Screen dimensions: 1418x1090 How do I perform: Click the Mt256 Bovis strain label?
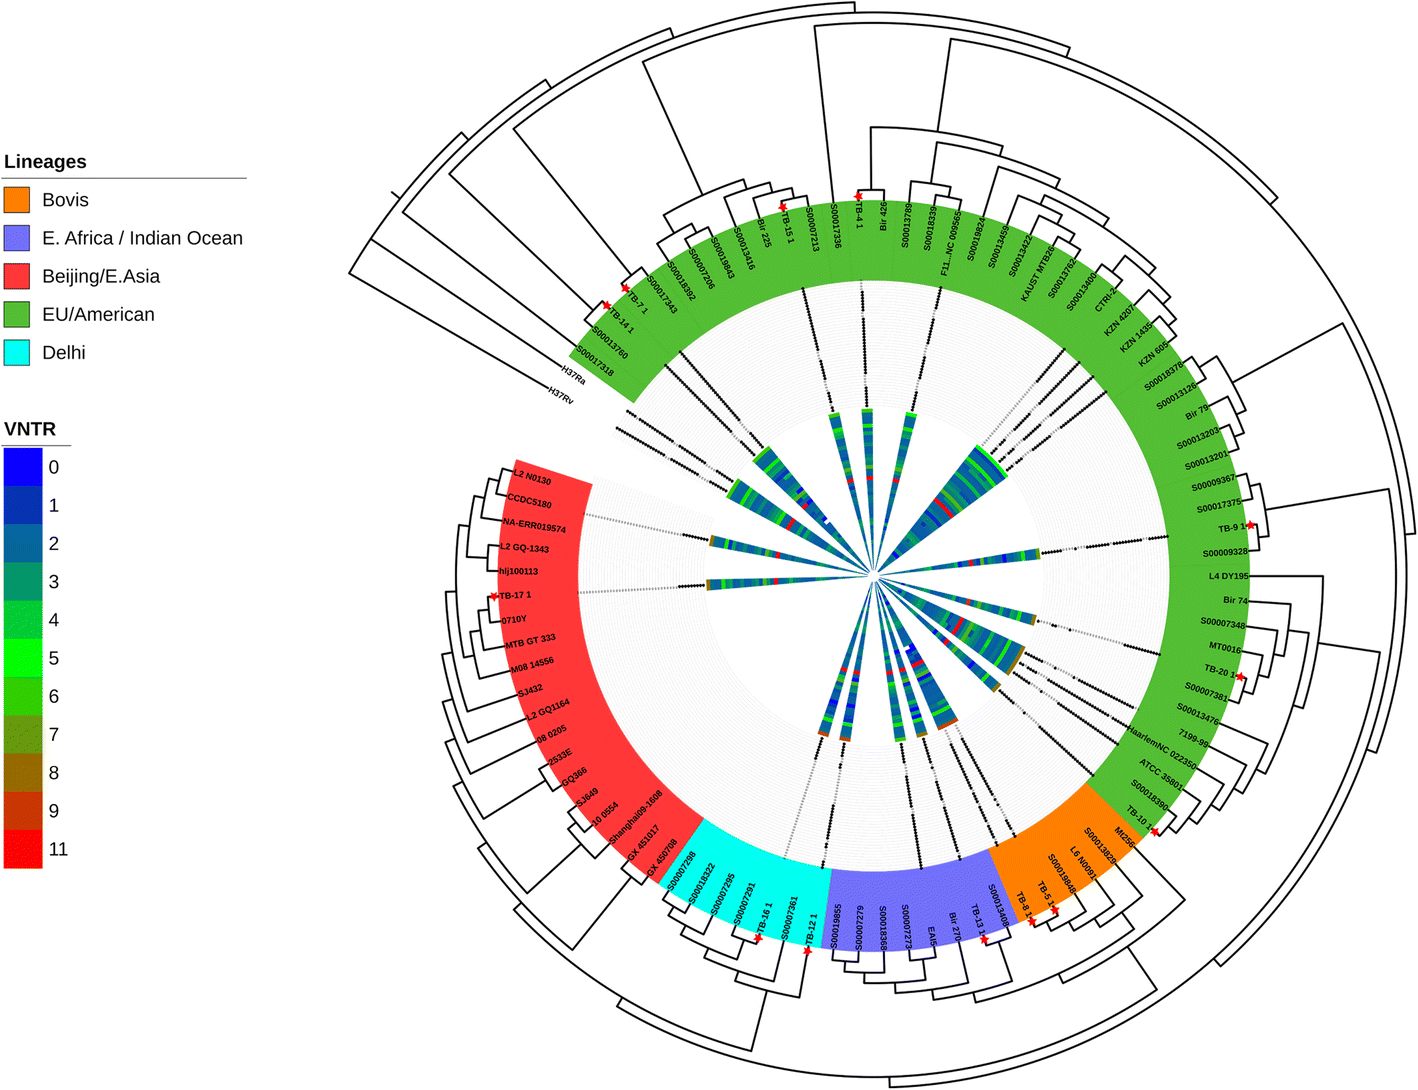pyautogui.click(x=1124, y=836)
